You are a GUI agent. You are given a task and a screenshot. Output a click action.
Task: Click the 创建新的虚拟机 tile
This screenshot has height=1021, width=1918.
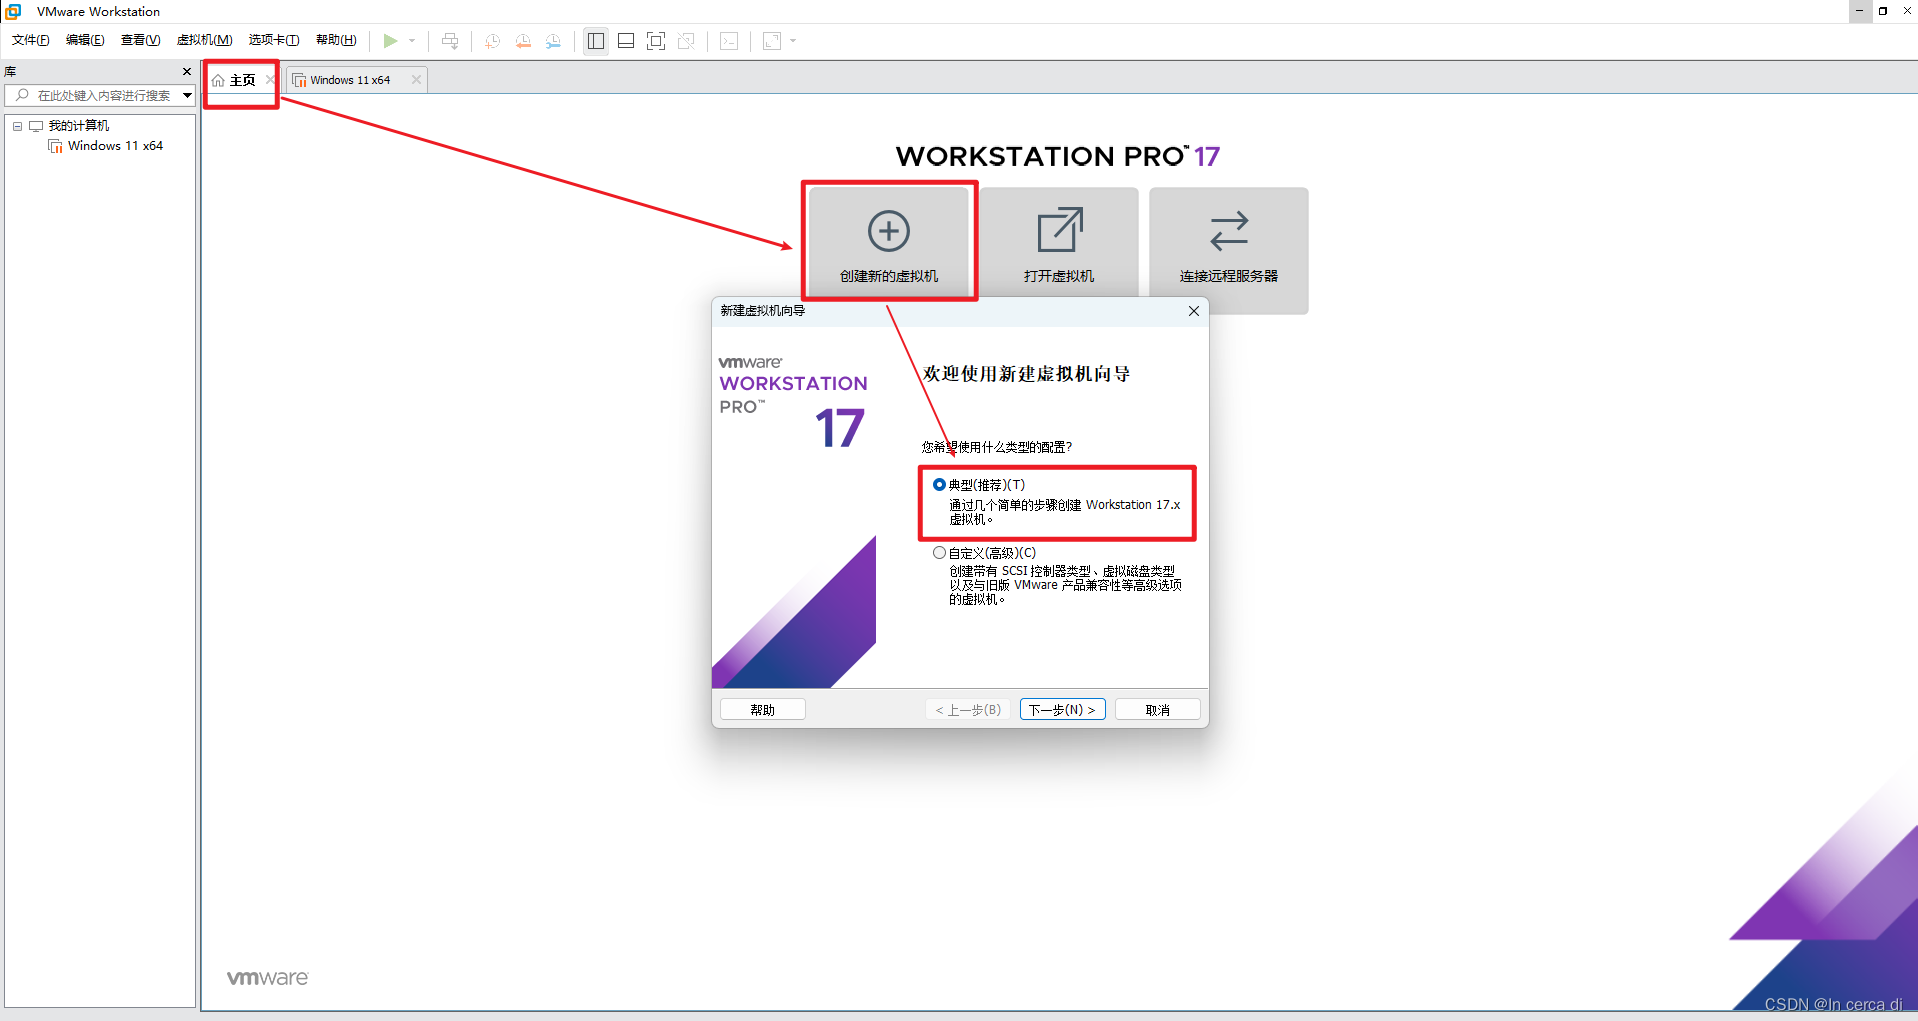[x=889, y=242]
